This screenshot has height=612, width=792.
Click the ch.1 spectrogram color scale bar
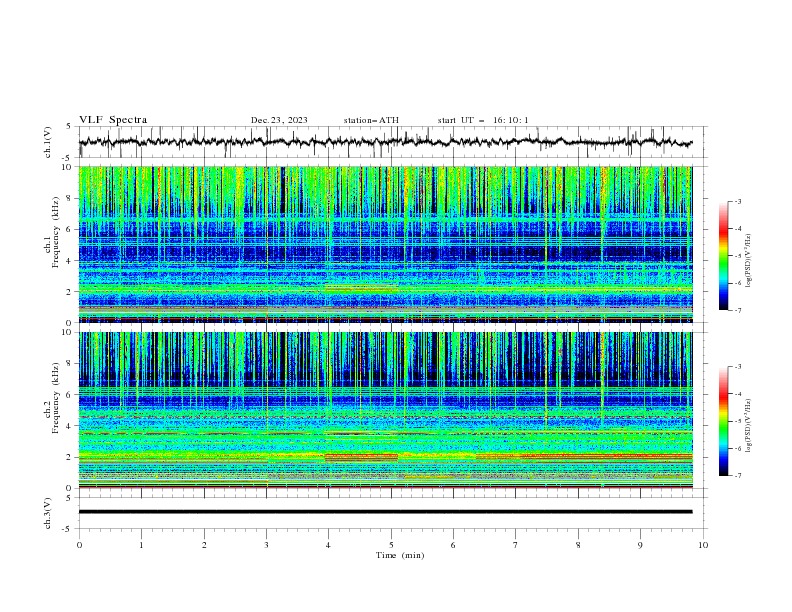723,256
